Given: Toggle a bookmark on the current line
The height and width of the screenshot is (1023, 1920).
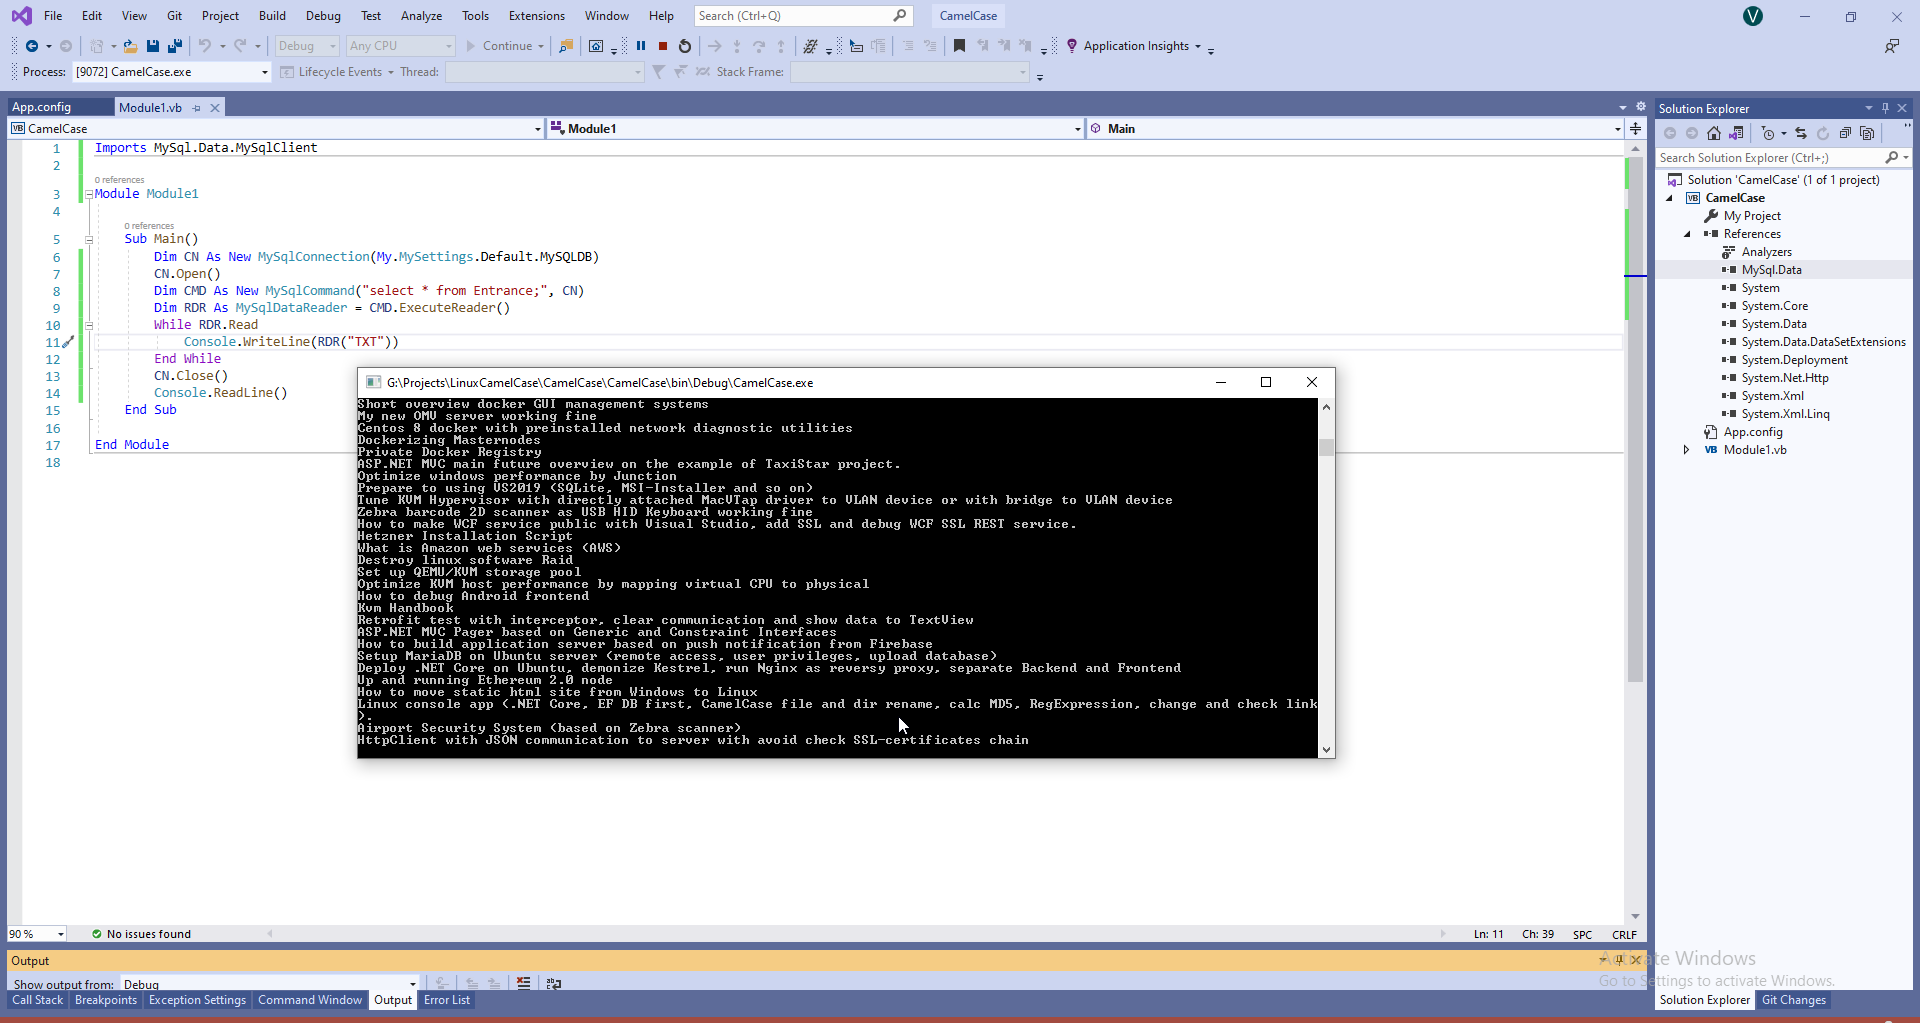Looking at the screenshot, I should click(x=959, y=46).
